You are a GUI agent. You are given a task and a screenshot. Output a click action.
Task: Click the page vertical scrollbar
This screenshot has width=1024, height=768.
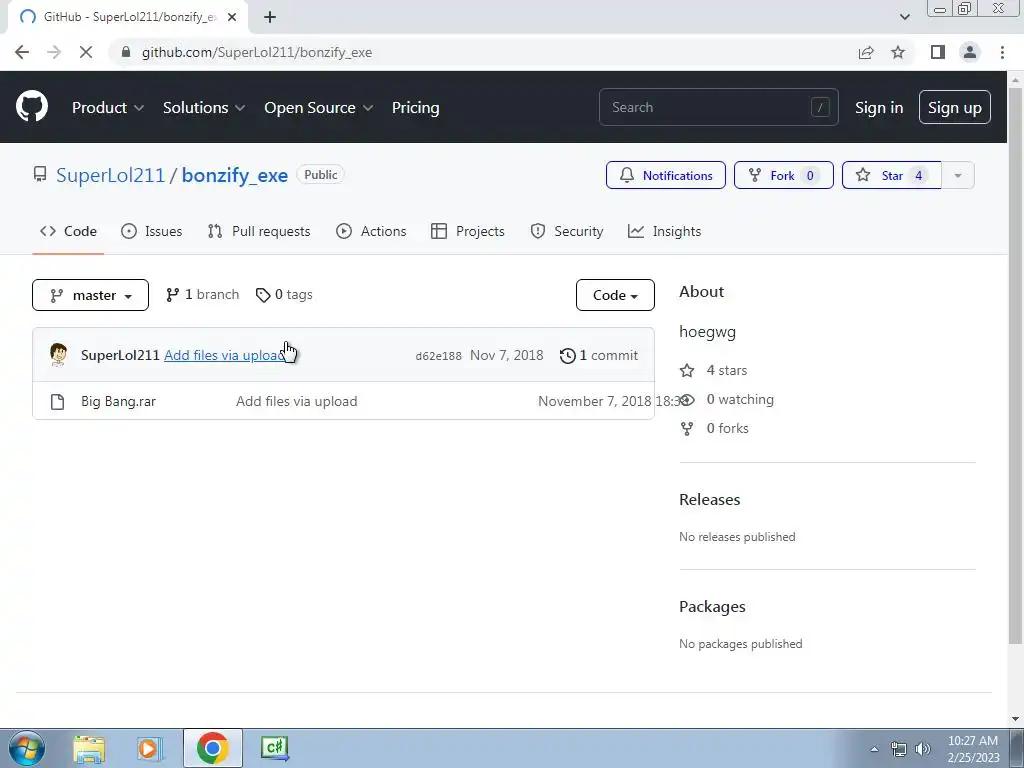pyautogui.click(x=1015, y=366)
